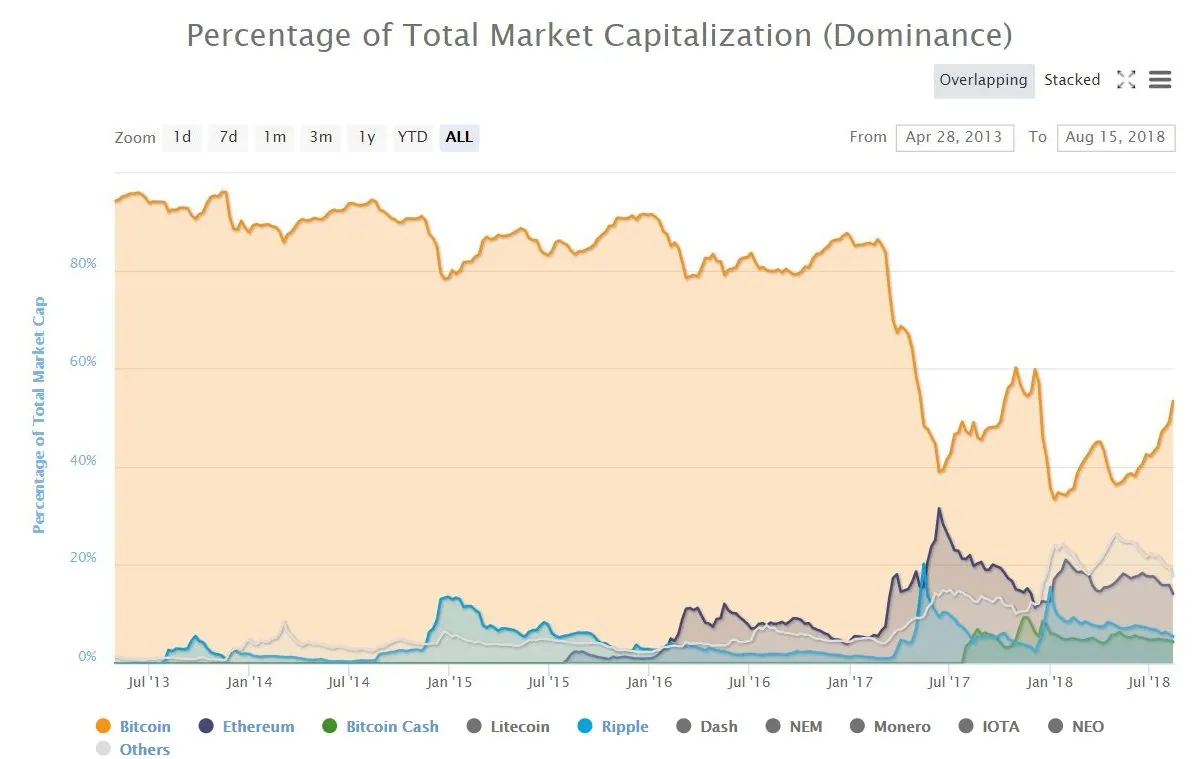Open the chart context menu hamburger icon
The width and height of the screenshot is (1196, 759).
click(1159, 79)
